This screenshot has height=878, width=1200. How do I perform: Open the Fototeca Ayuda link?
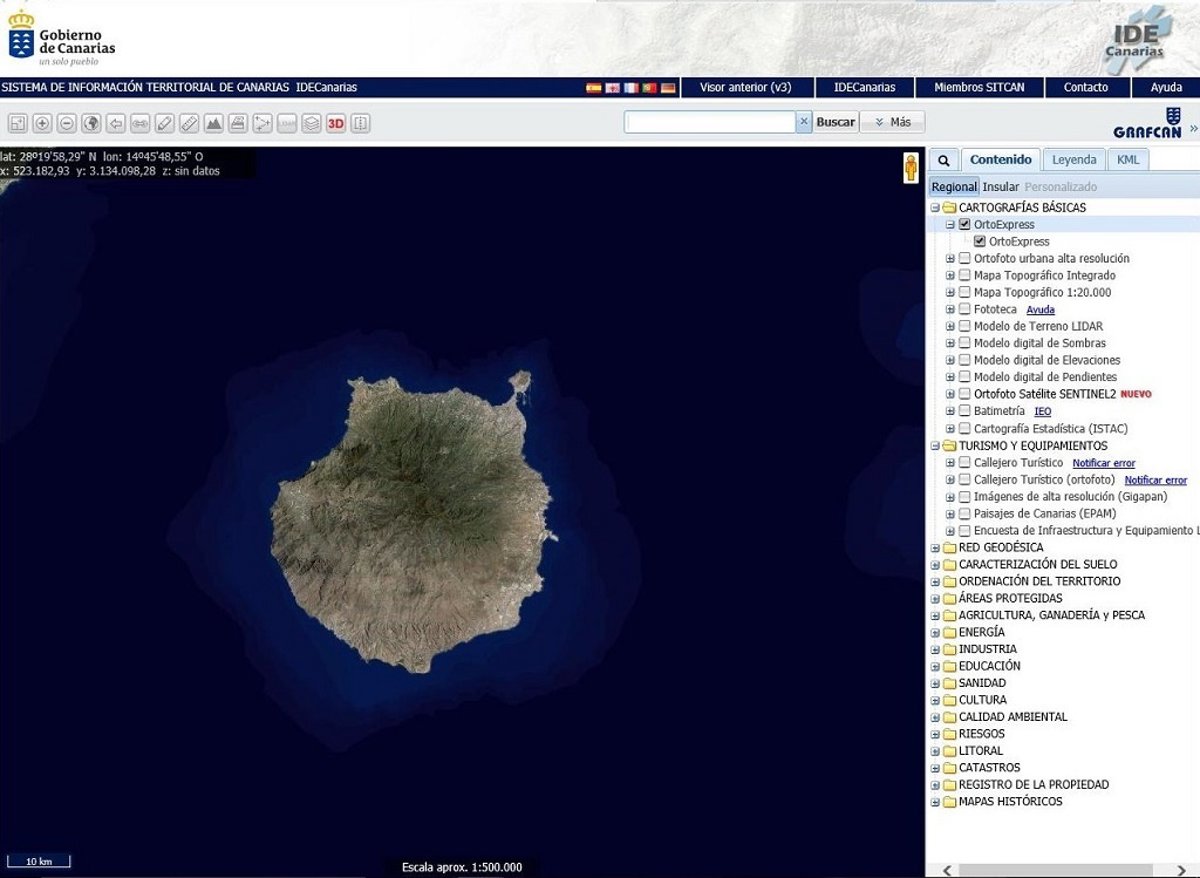[1040, 310]
